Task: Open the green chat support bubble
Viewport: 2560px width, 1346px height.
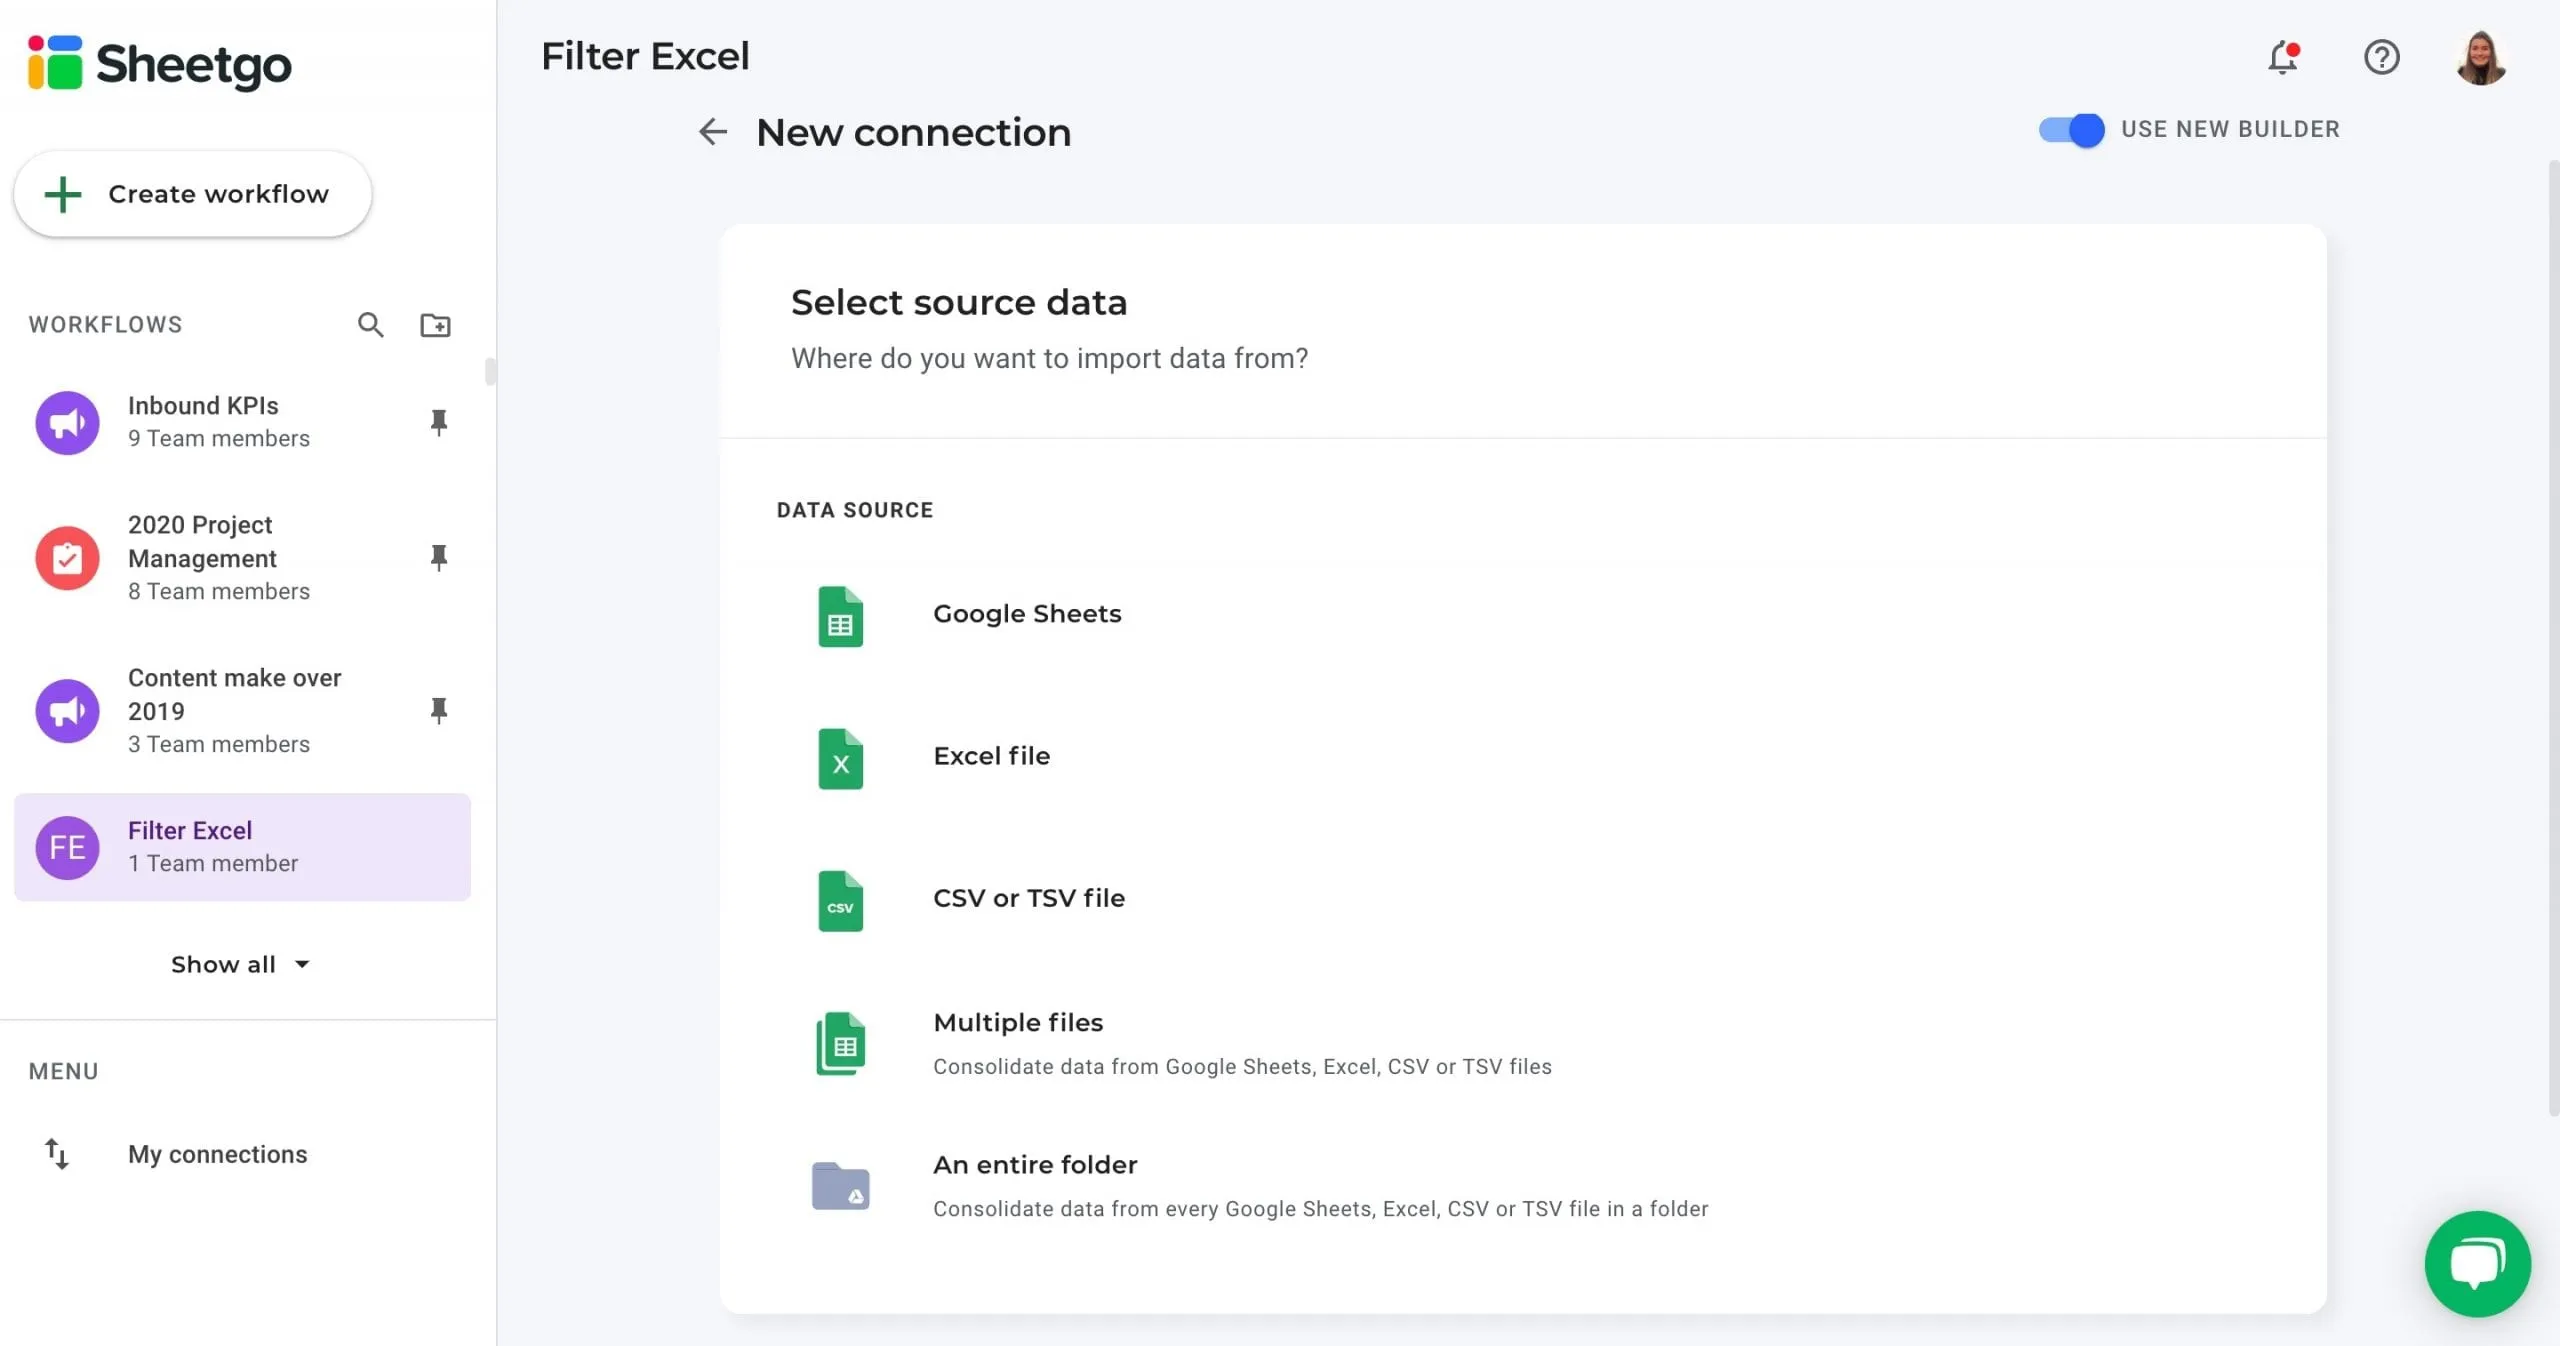Action: point(2477,1263)
